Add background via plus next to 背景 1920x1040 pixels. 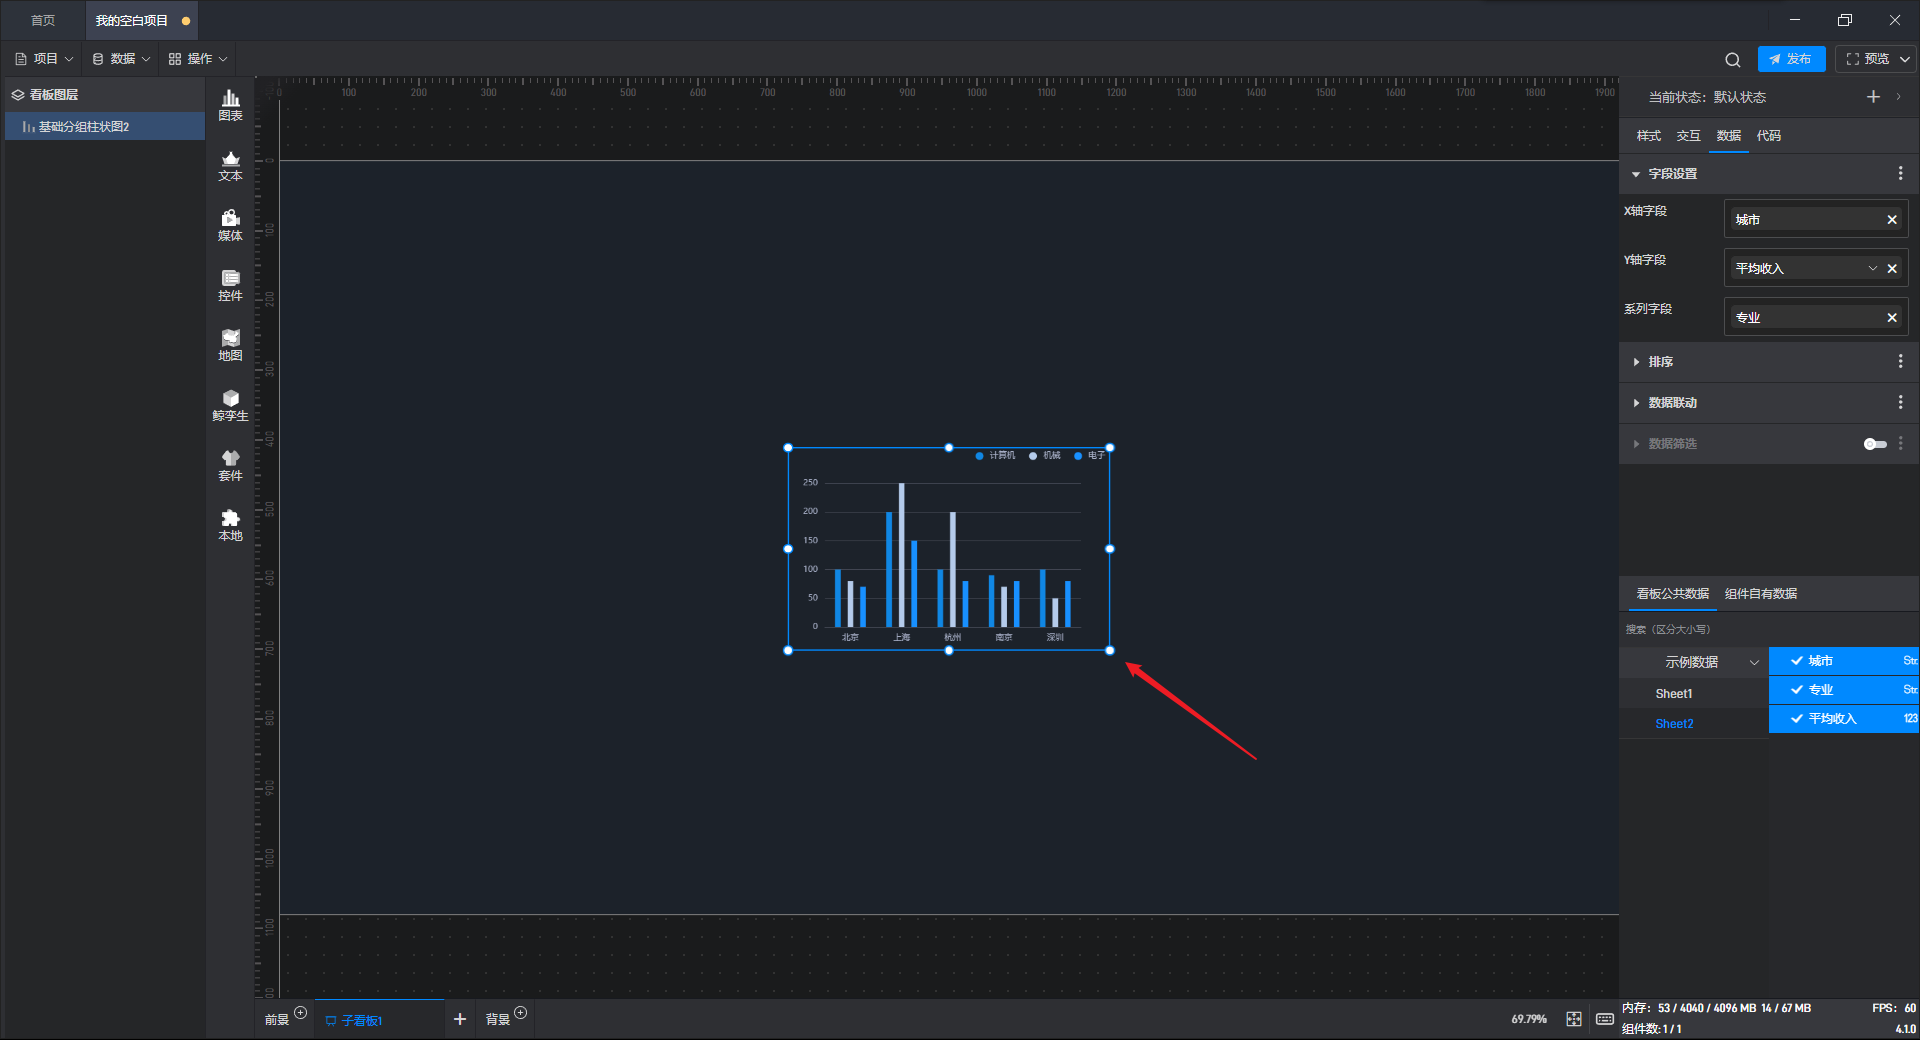(x=520, y=1013)
